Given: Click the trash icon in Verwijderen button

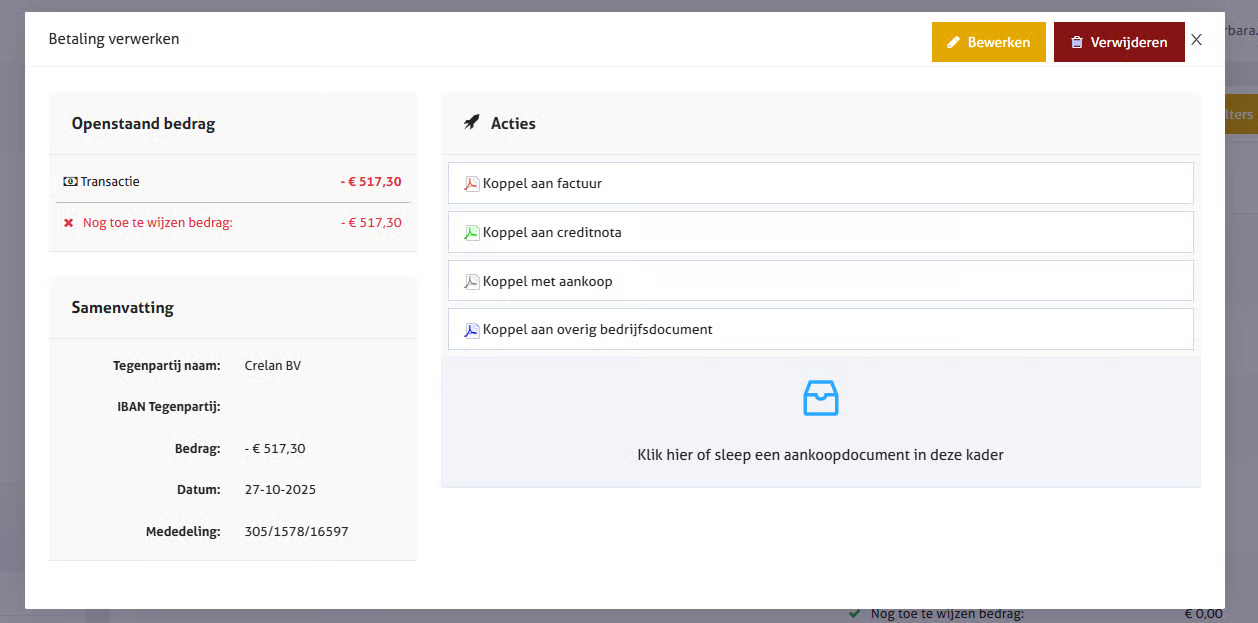Looking at the screenshot, I should (1076, 43).
